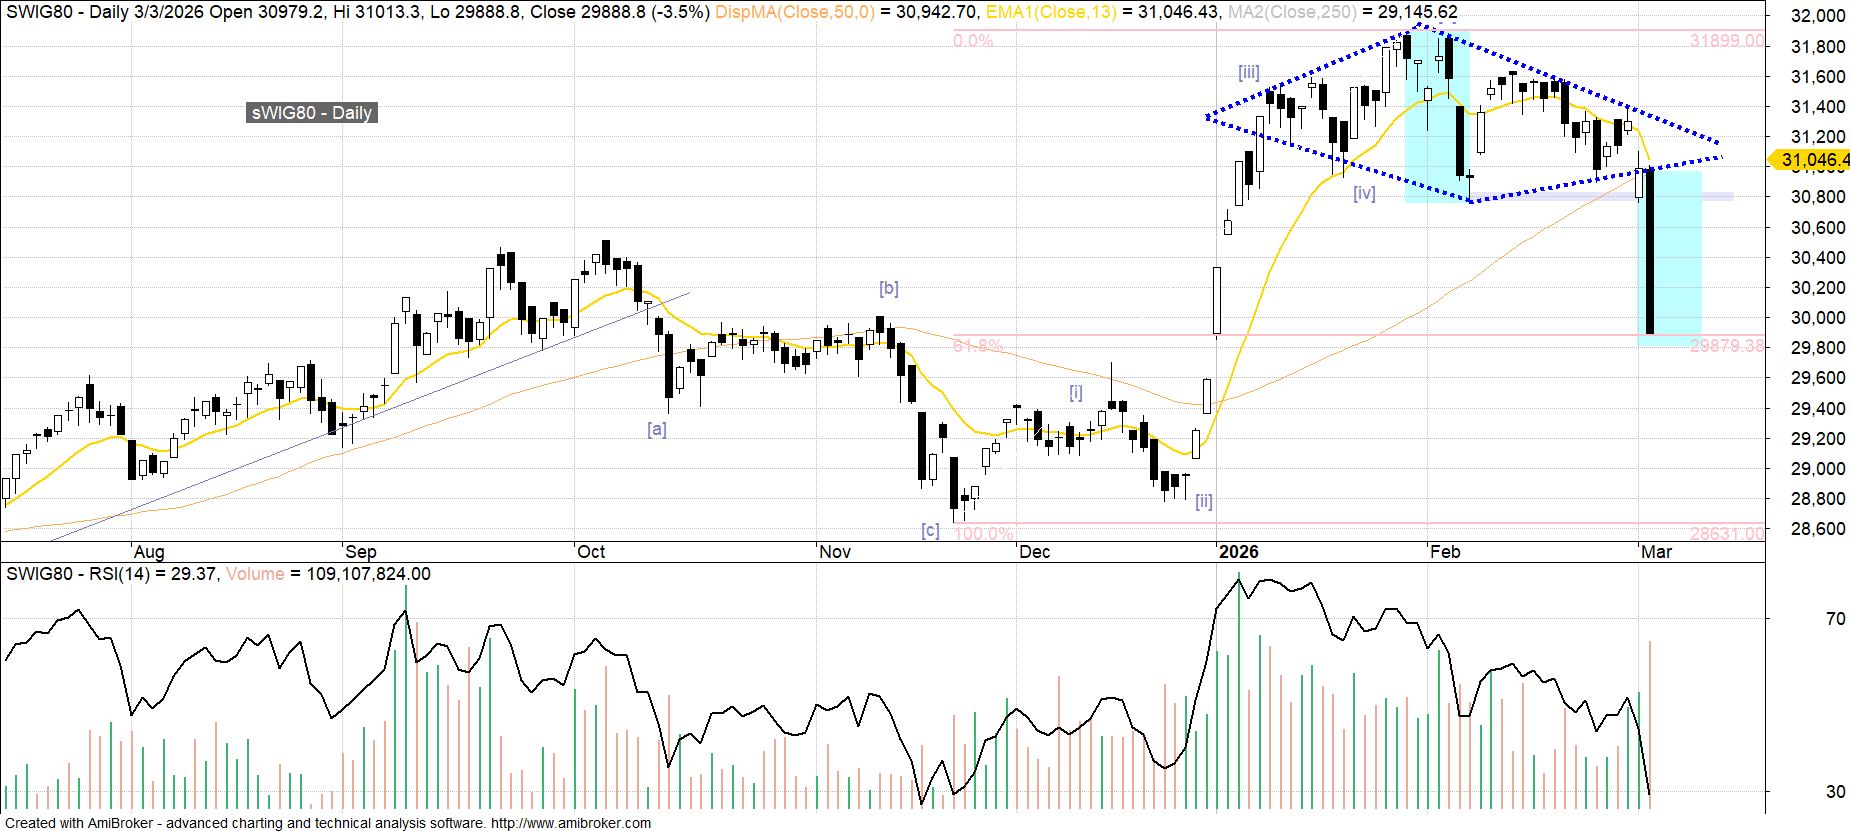Click the 2026 year marker on time axis
The image size is (1850, 831).
coord(1238,552)
